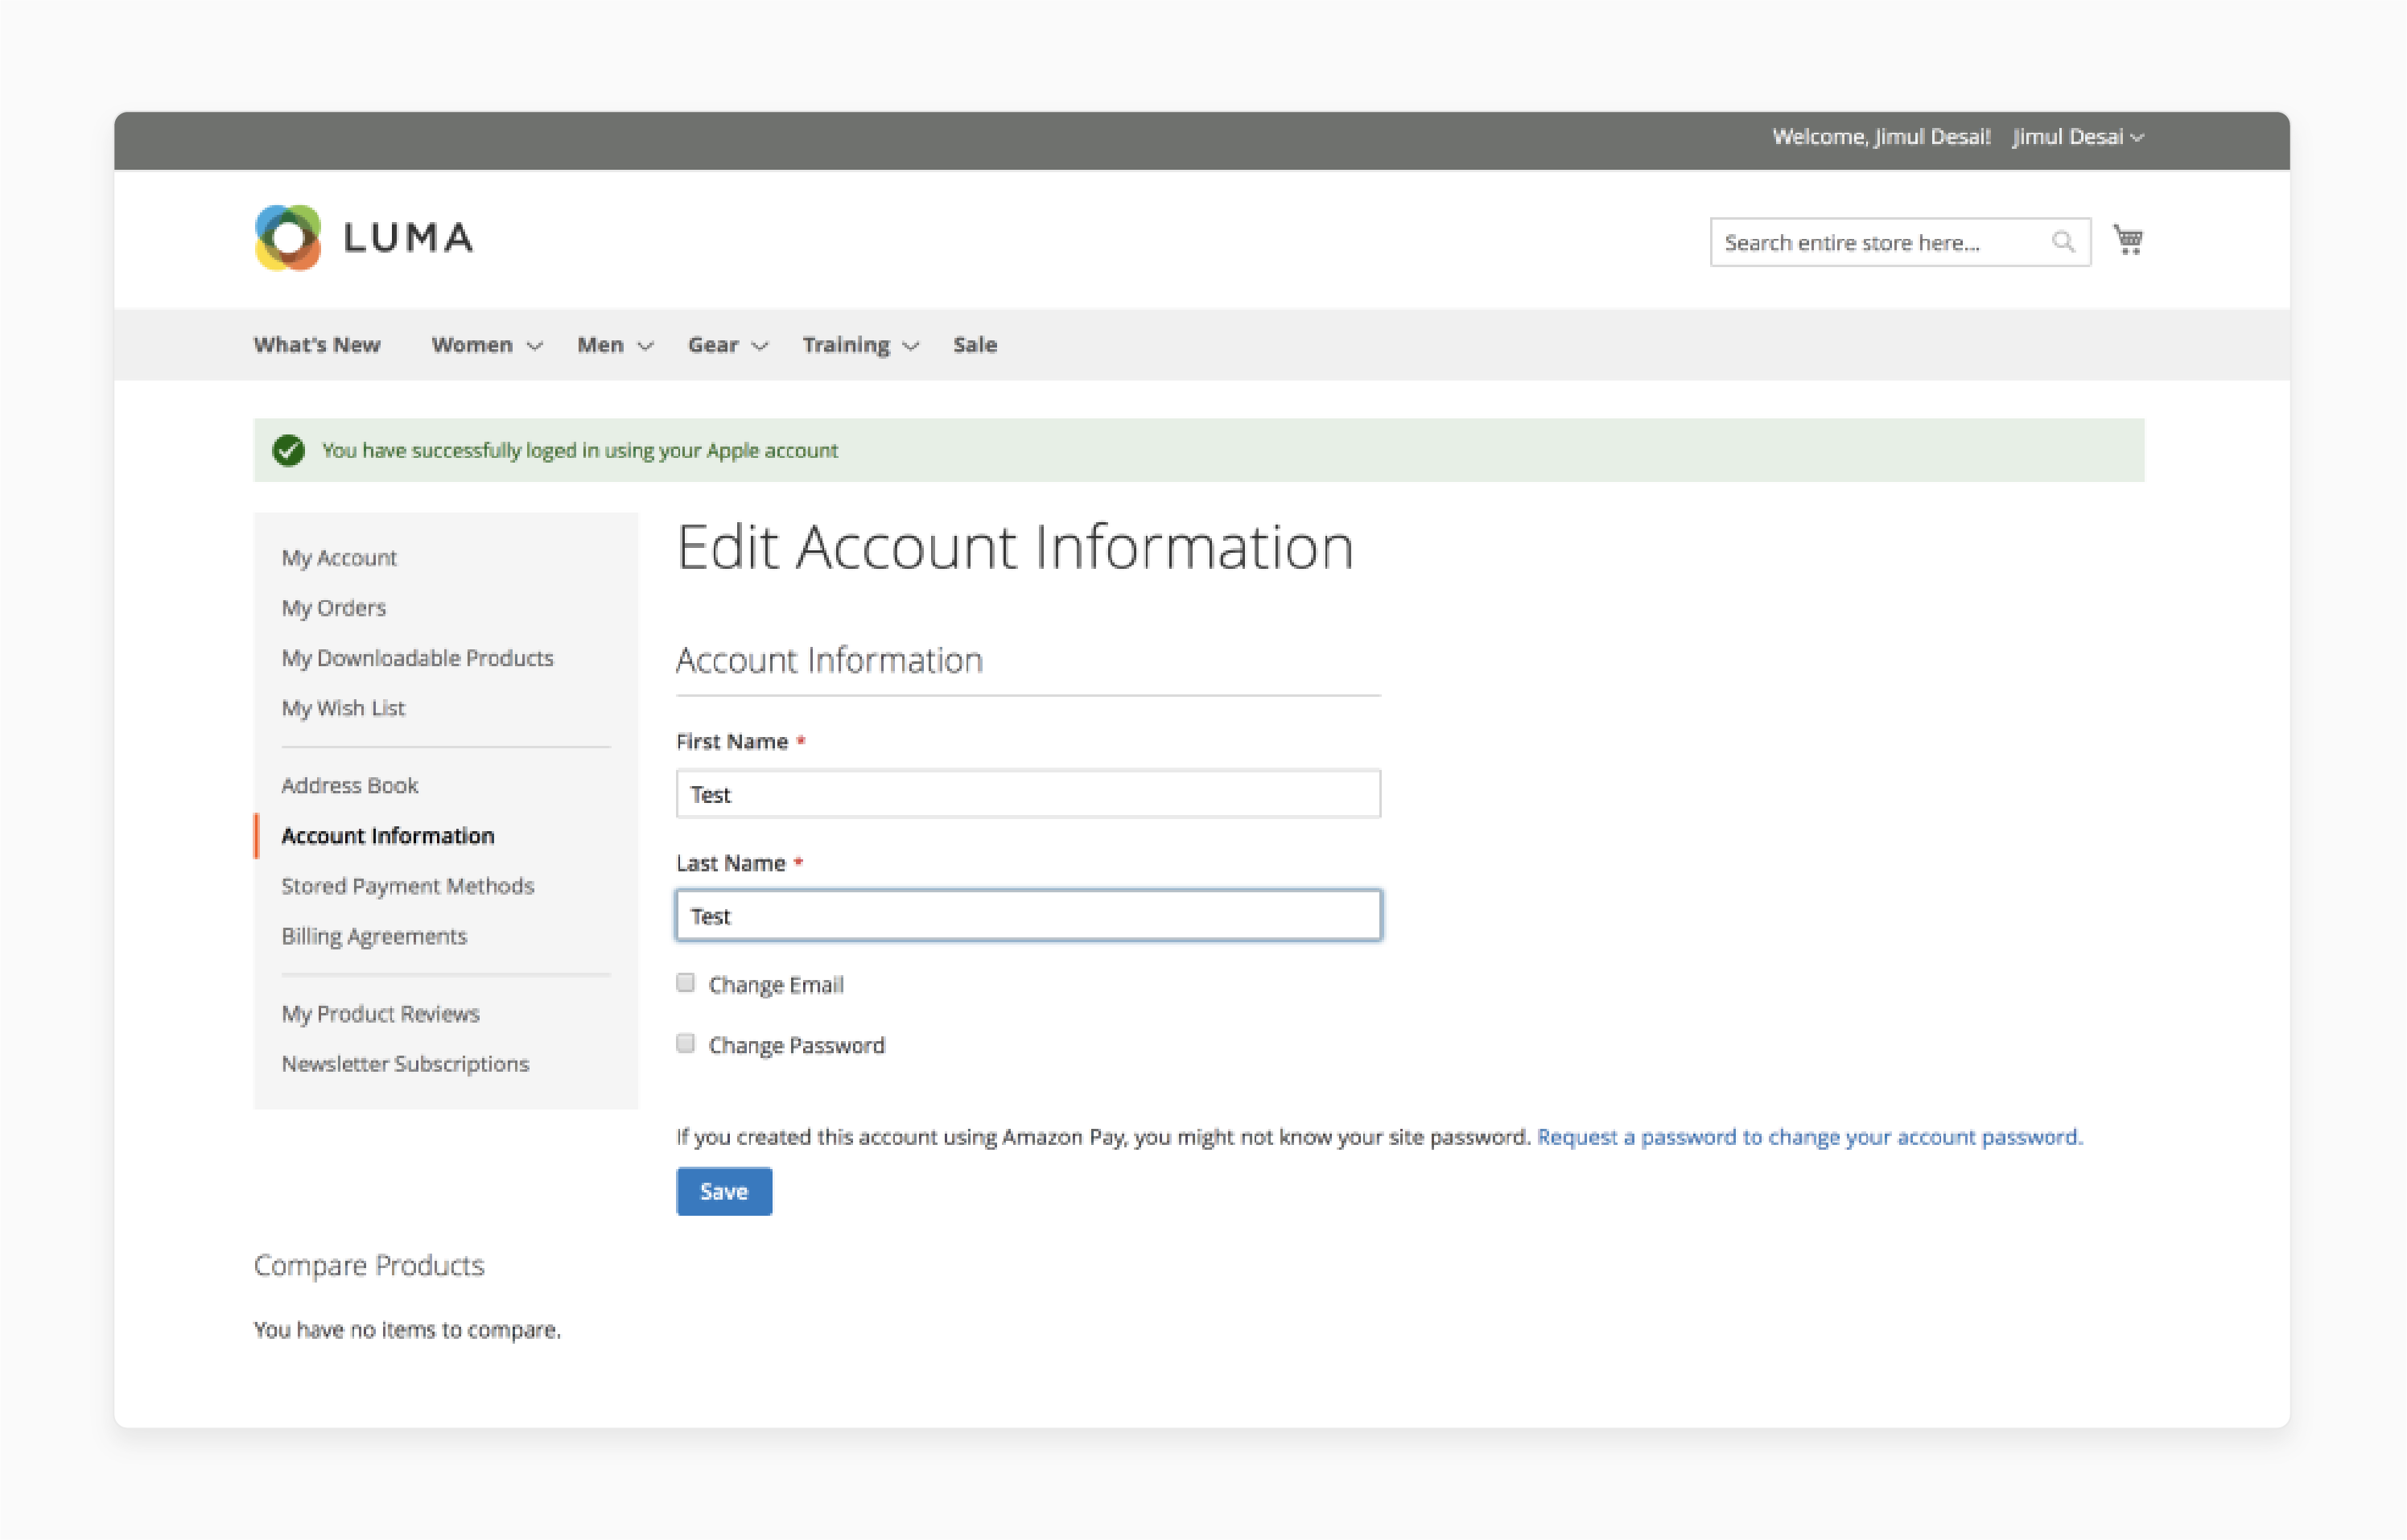Open the Training category menu
Viewport: 2407px width, 1540px height.
(x=846, y=345)
